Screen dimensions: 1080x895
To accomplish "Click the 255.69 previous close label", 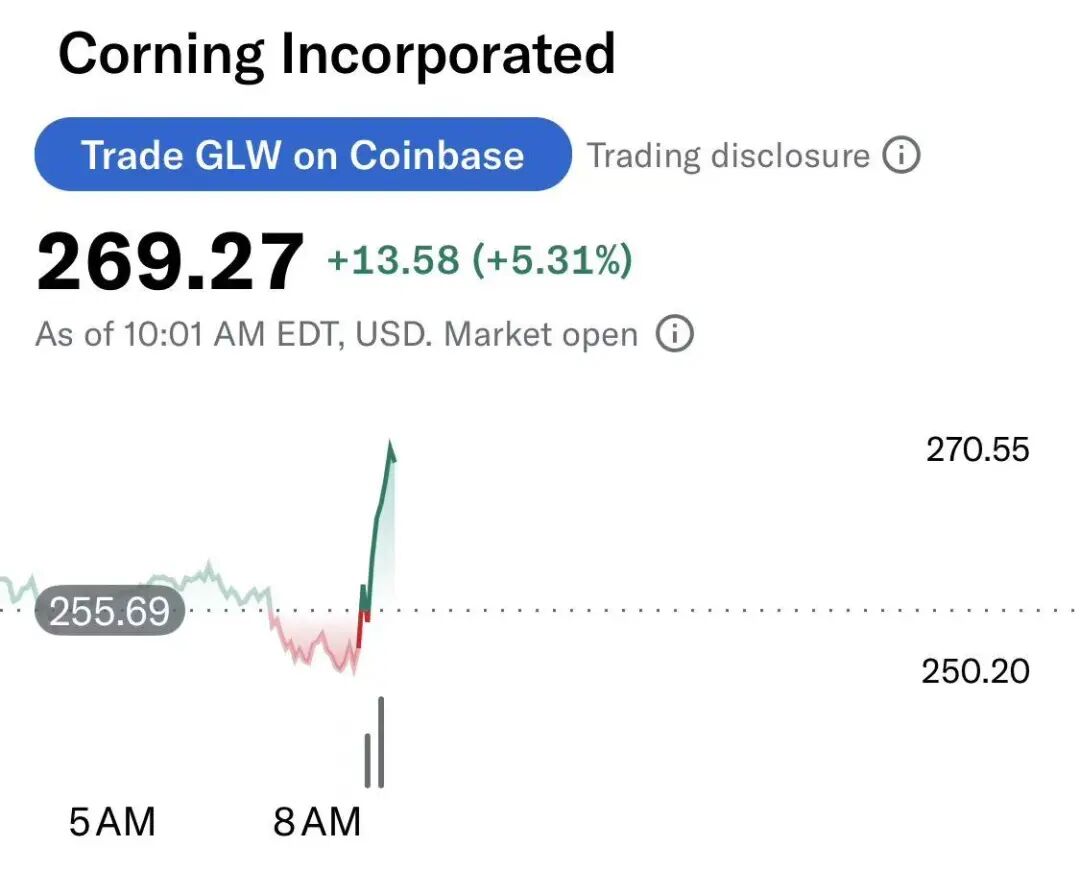I will (110, 611).
